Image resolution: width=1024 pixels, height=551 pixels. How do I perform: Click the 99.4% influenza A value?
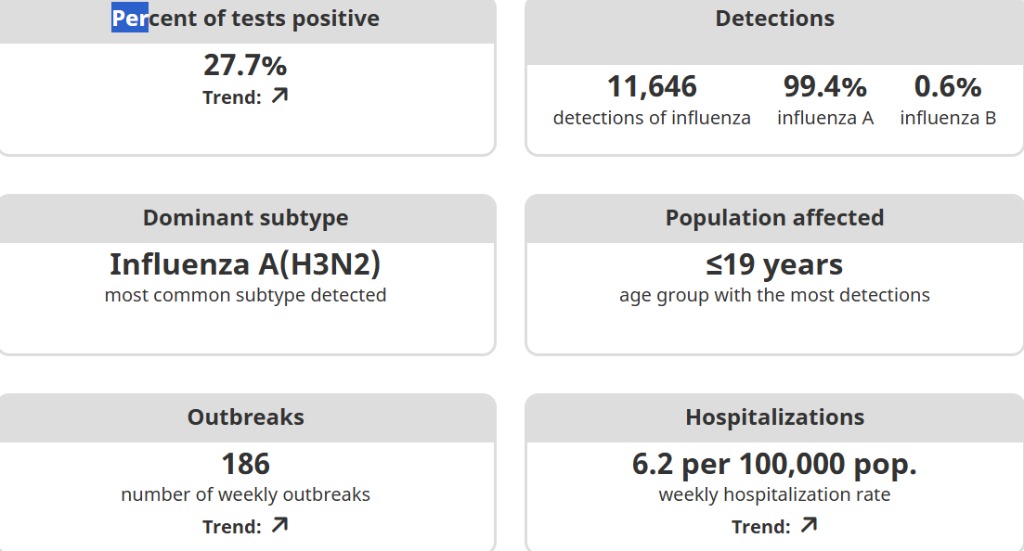point(825,87)
